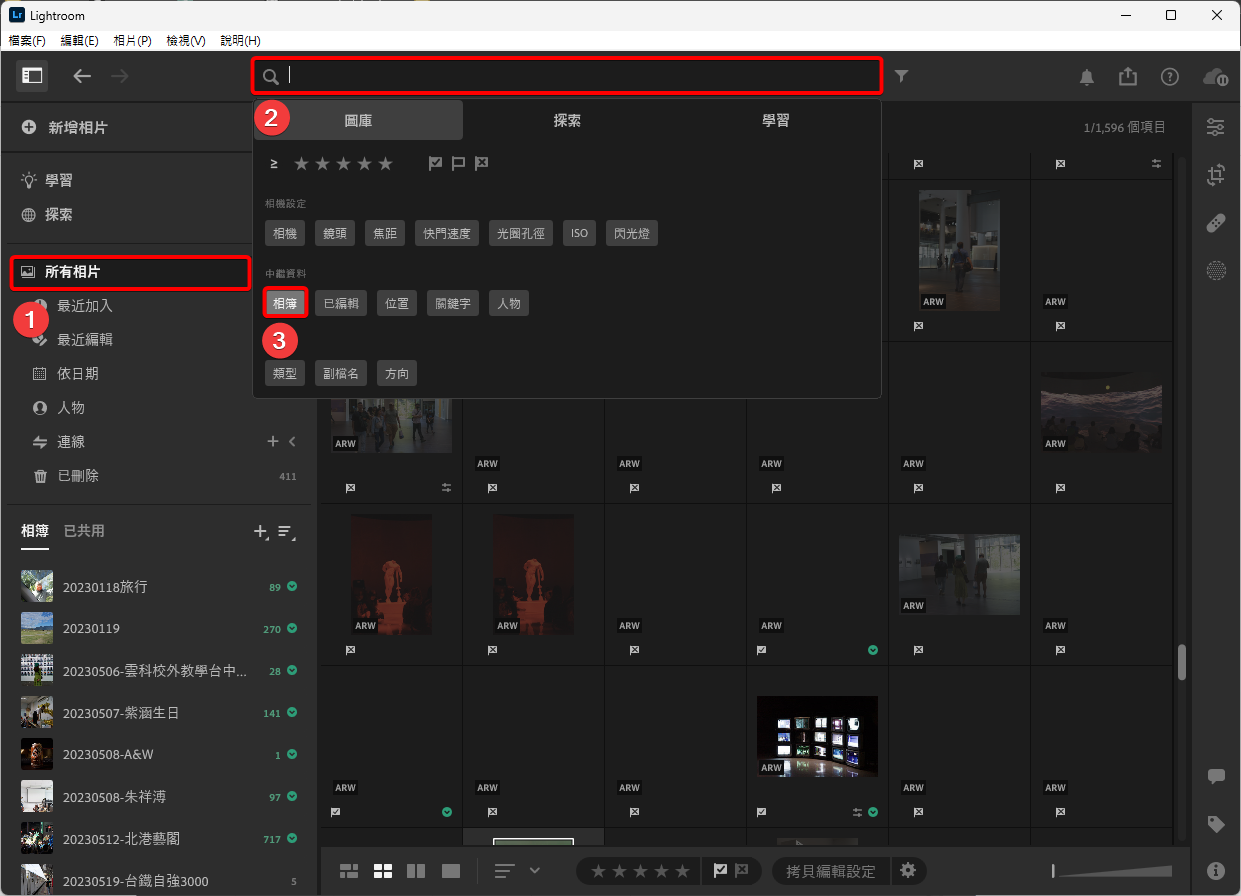Image resolution: width=1241 pixels, height=896 pixels.
Task: Open the 20230512-北港藝閣 album
Action: (x=121, y=839)
